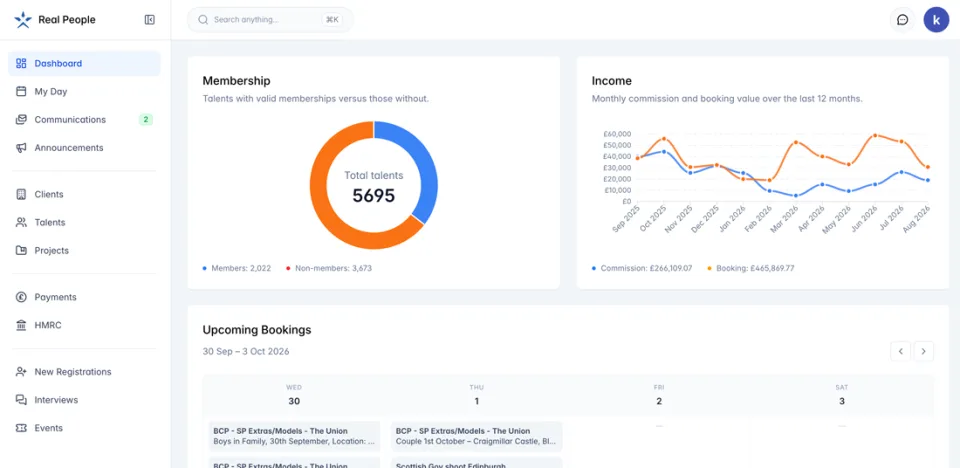Select Friday 2 column header
The image size is (960, 468).
(659, 395)
